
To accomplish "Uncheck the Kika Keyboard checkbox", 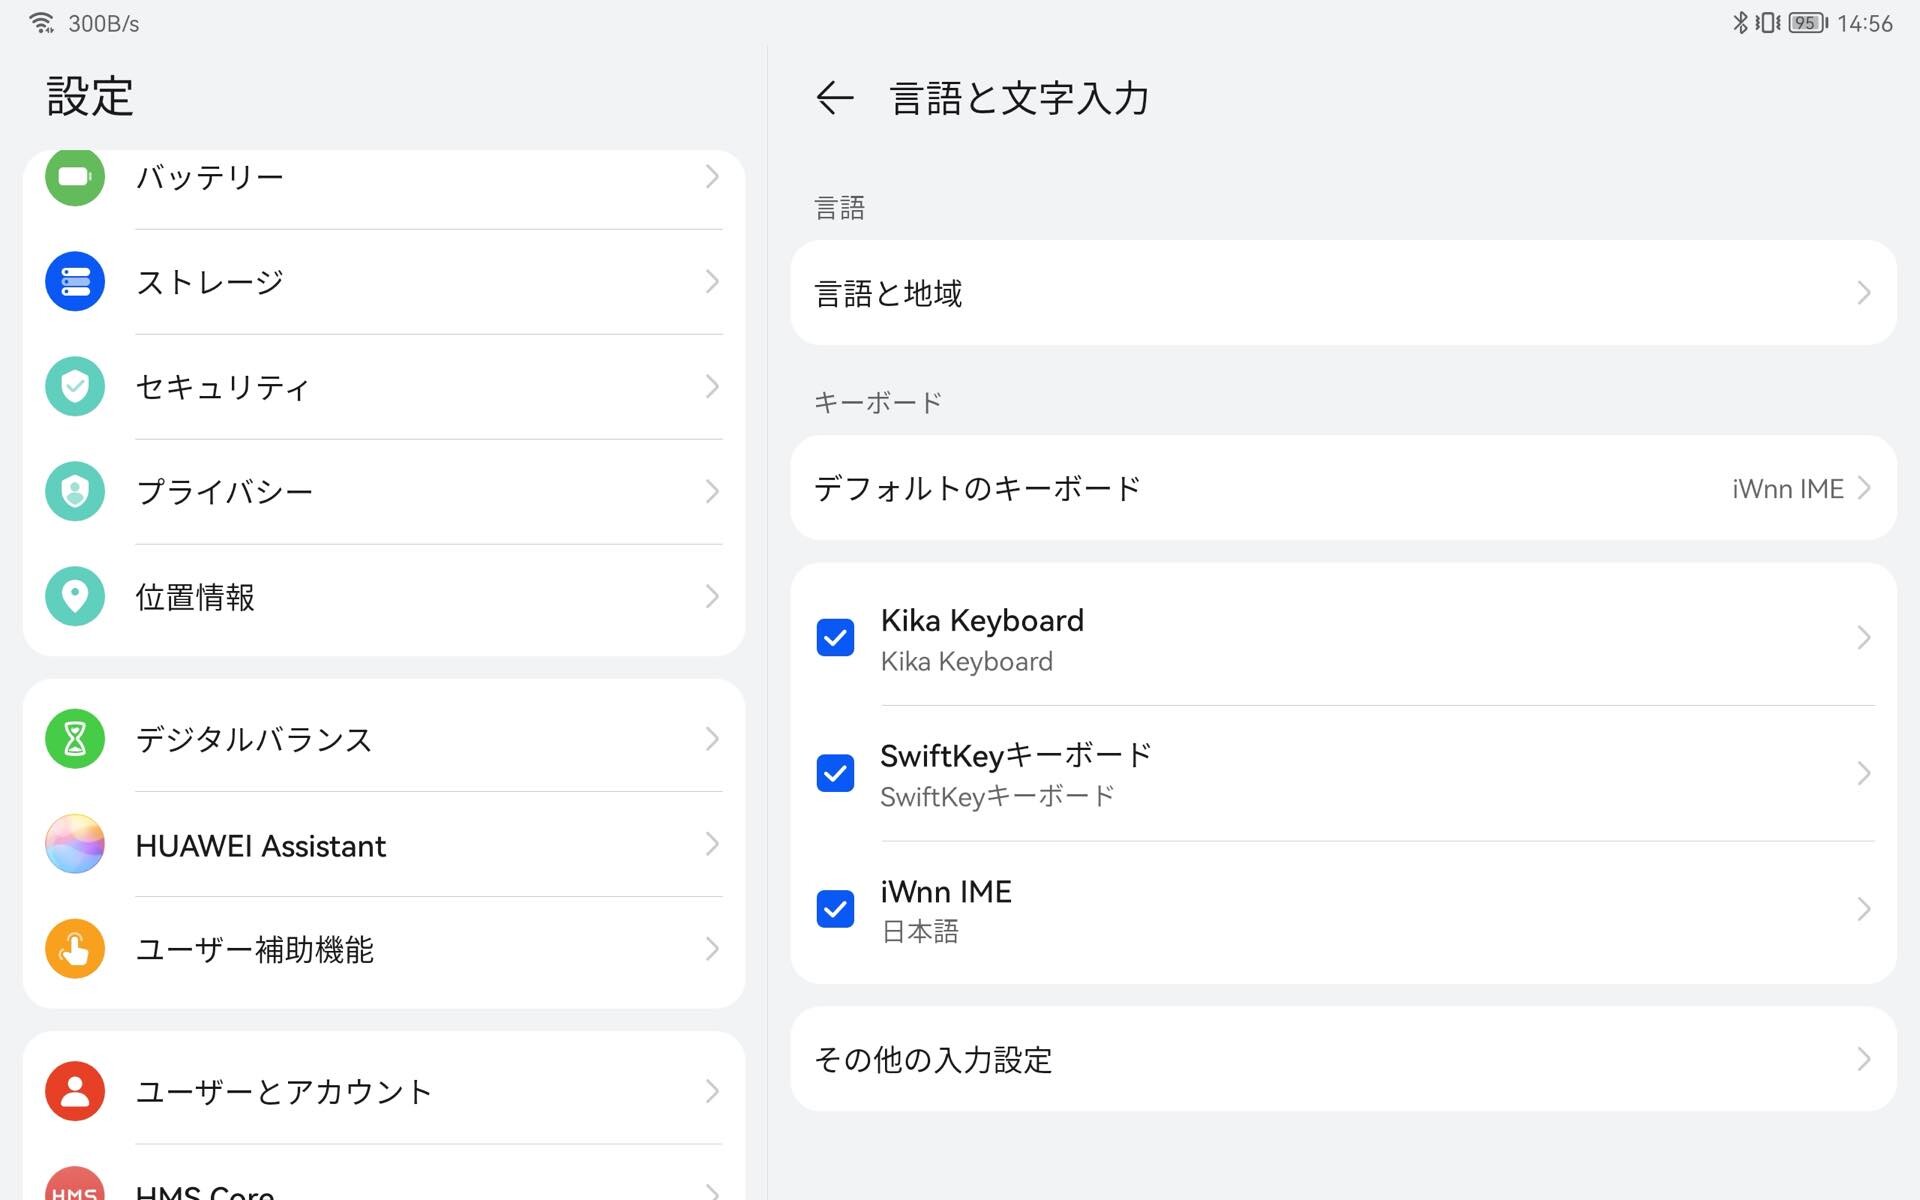I will [835, 638].
